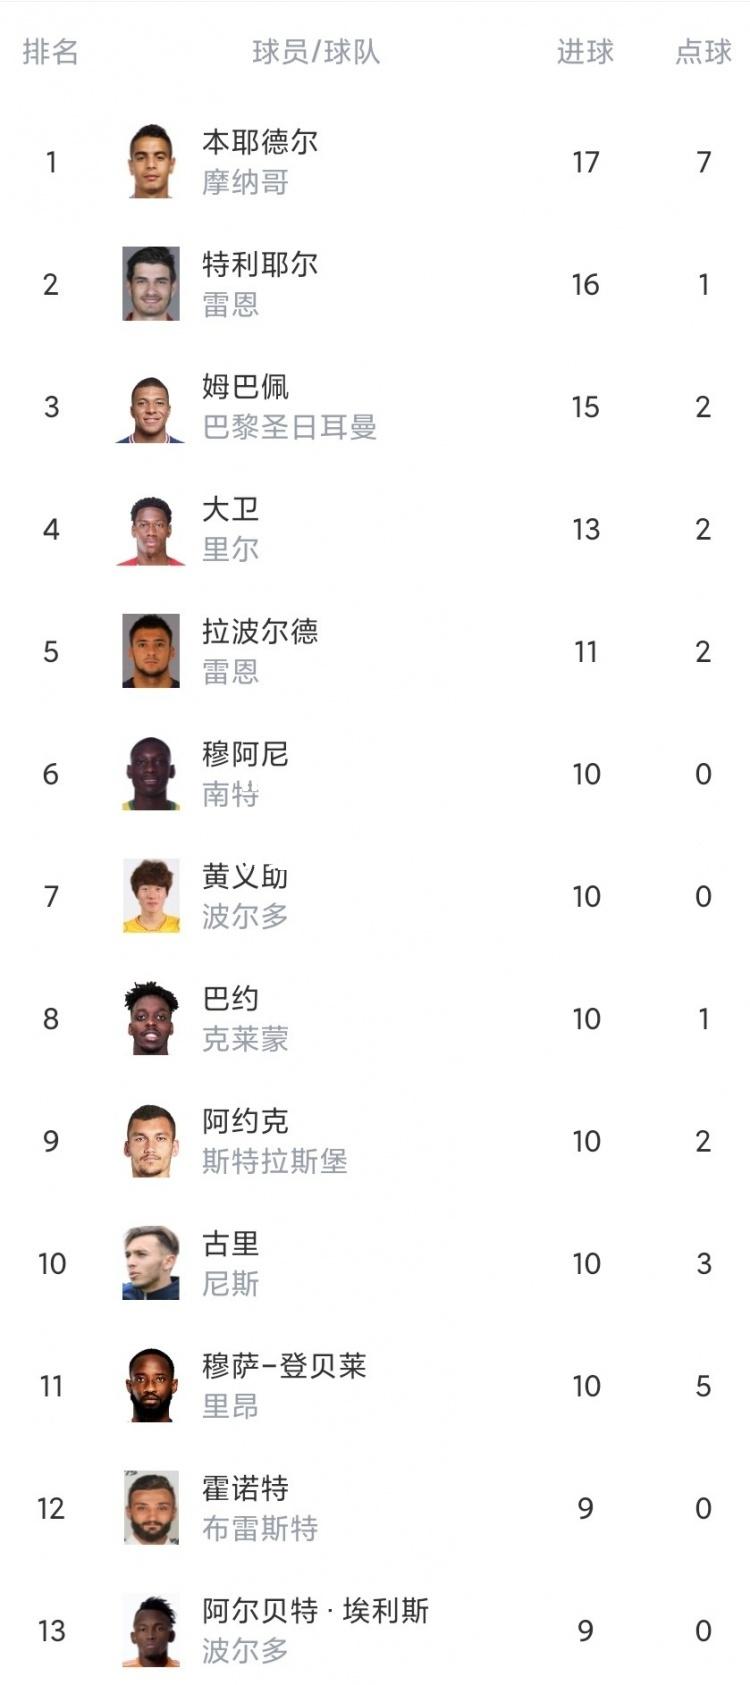Select 古里 player headshot from 尼斯

point(151,1263)
